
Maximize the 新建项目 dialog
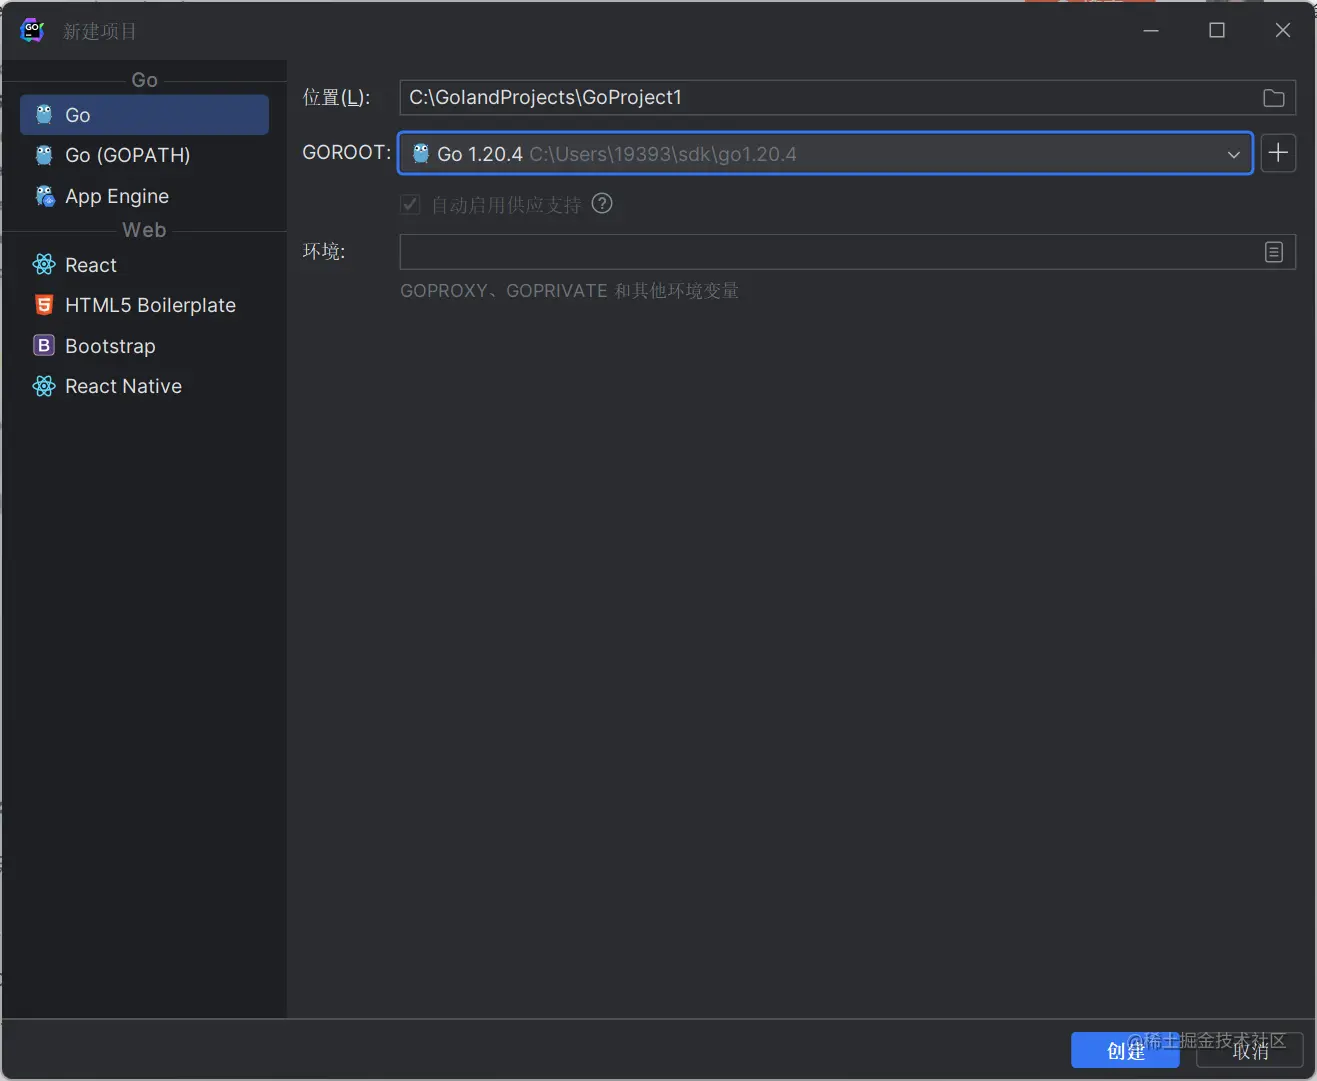click(x=1217, y=30)
